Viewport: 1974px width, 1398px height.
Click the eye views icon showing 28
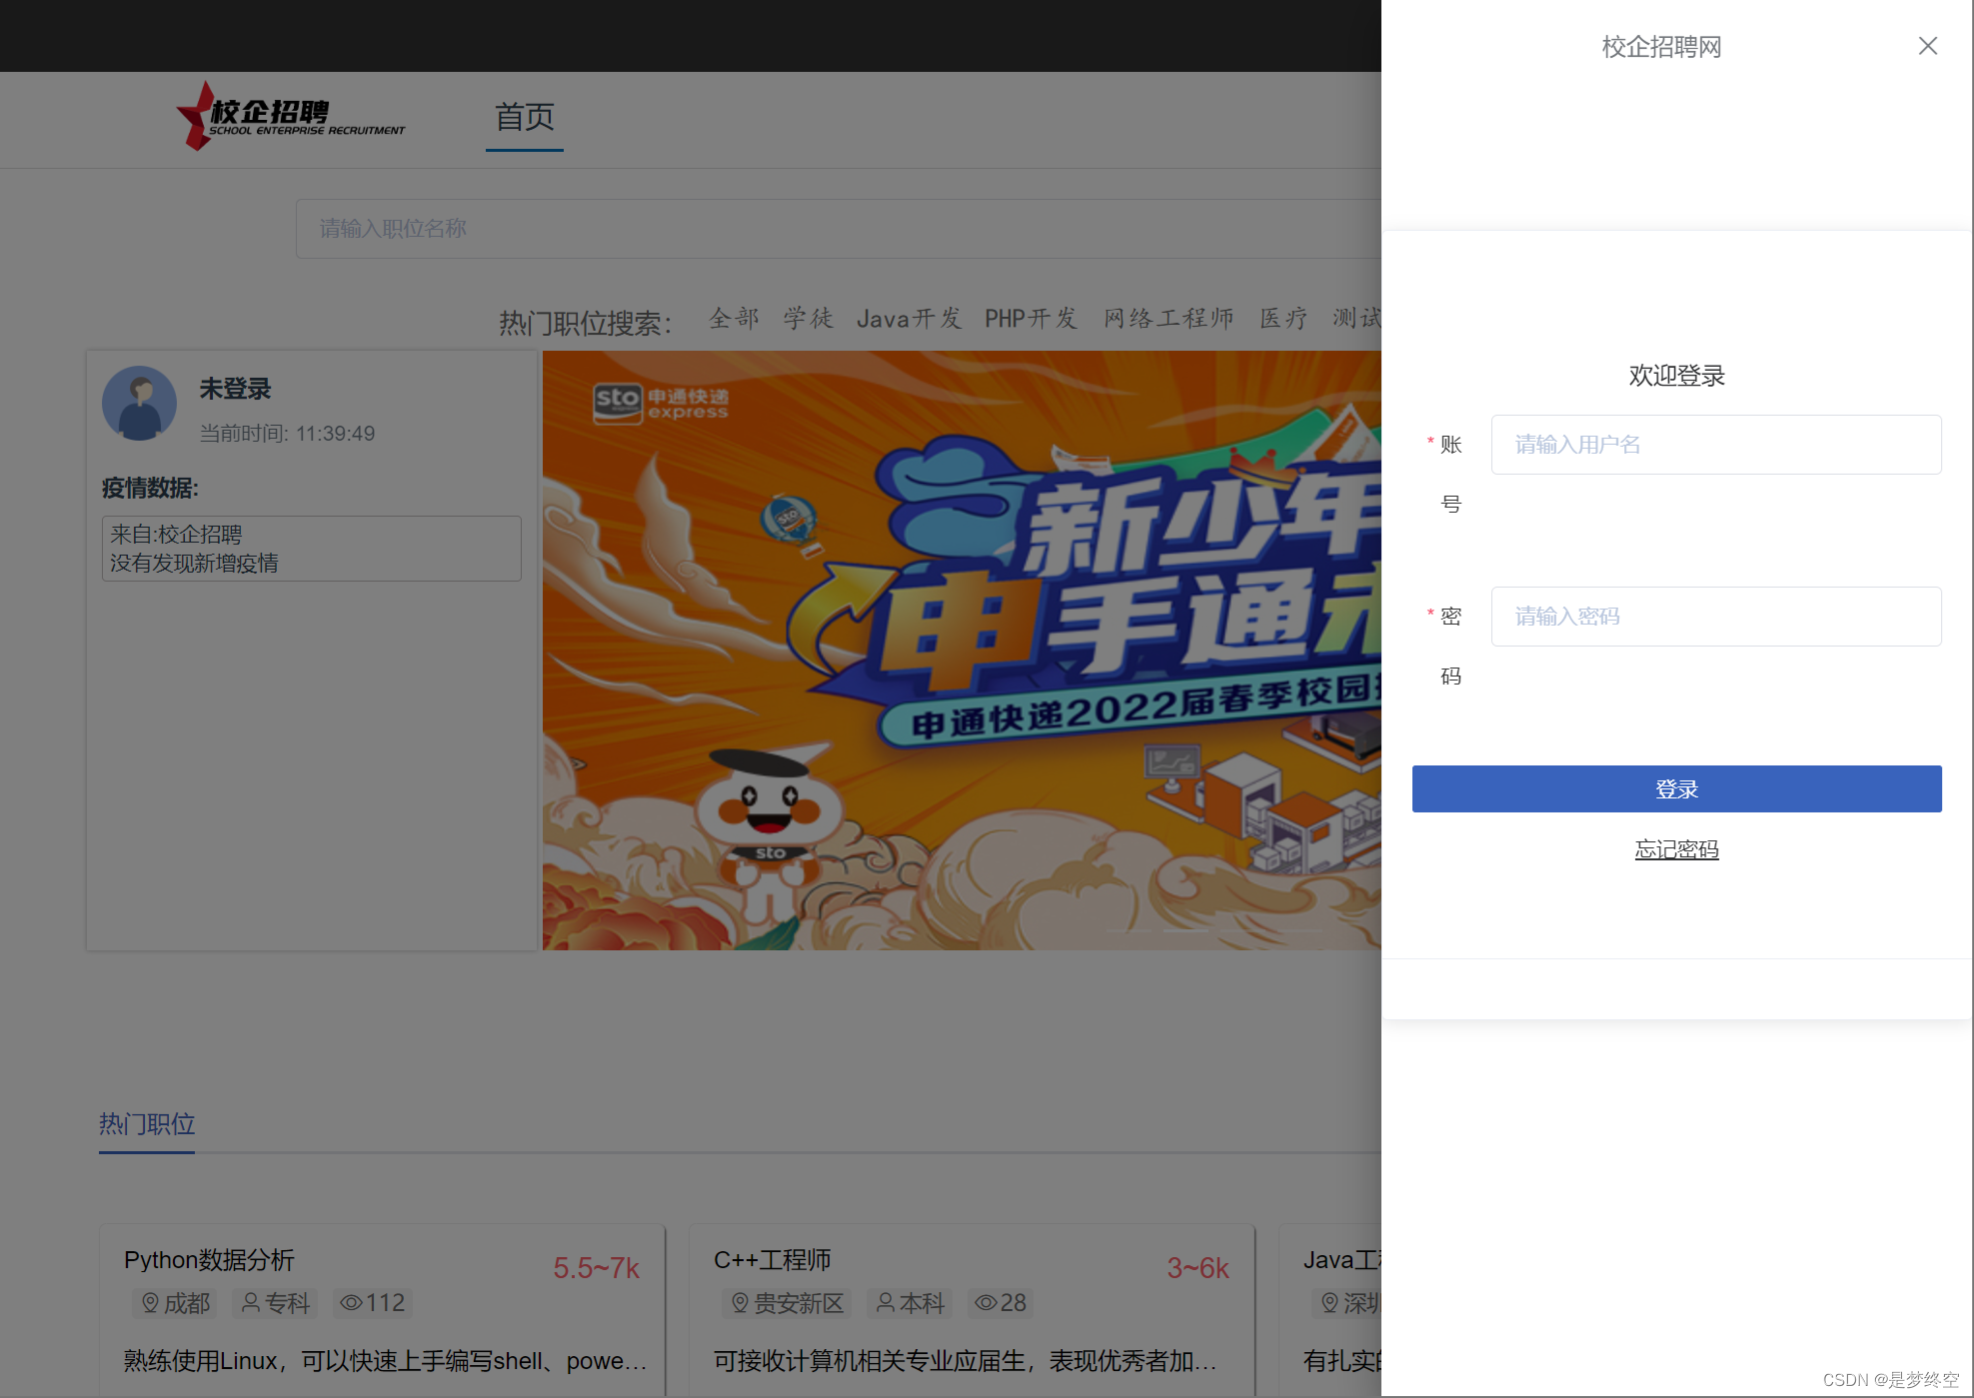(986, 1303)
